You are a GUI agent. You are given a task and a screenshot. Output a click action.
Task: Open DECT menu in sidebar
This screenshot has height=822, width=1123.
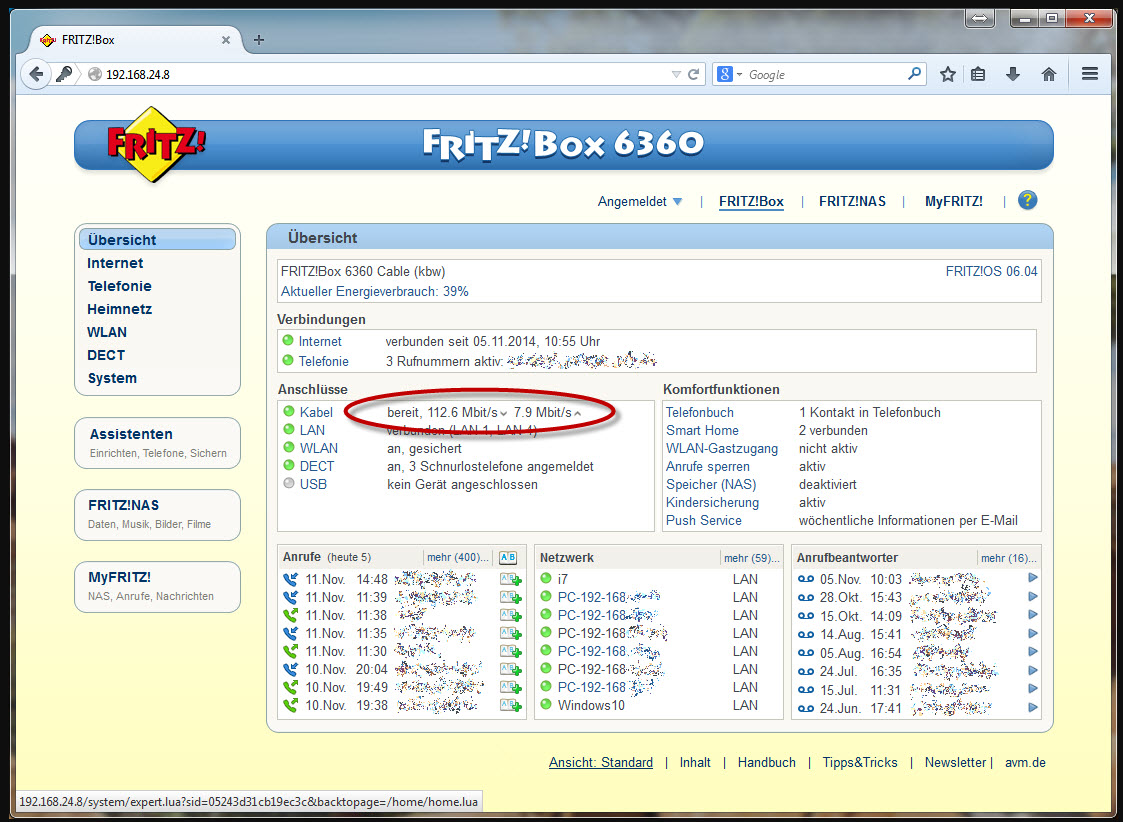click(106, 355)
